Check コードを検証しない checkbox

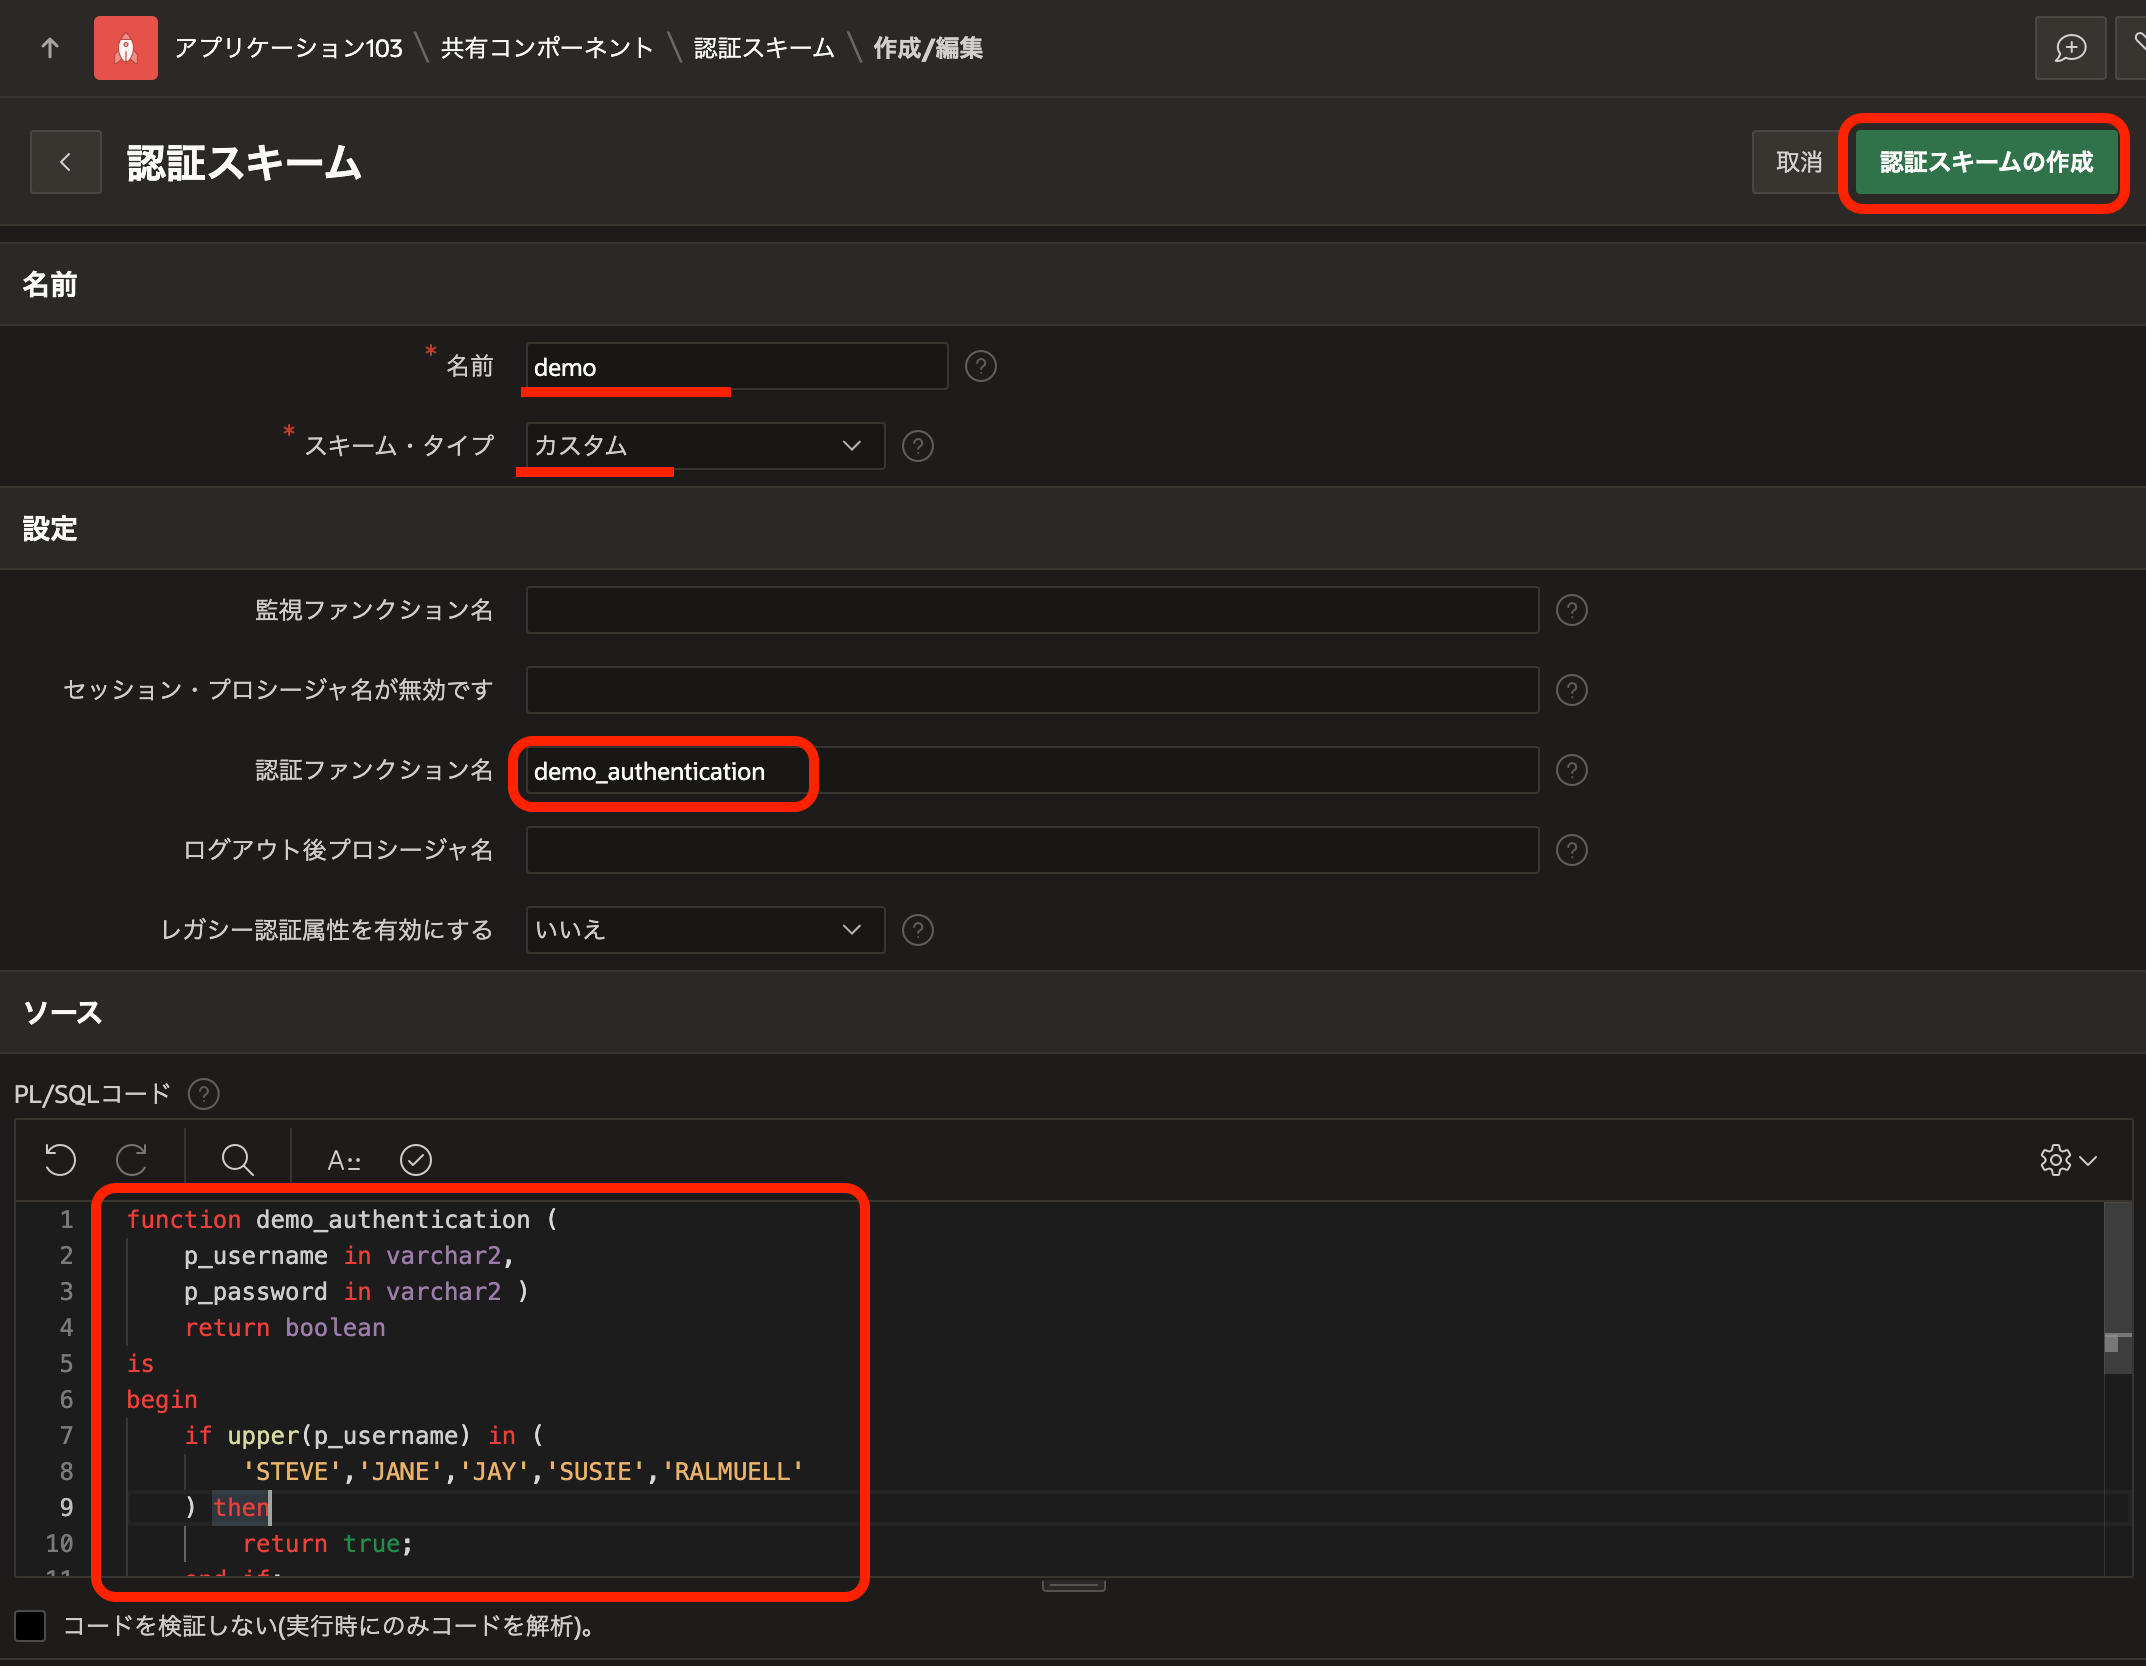point(31,1625)
